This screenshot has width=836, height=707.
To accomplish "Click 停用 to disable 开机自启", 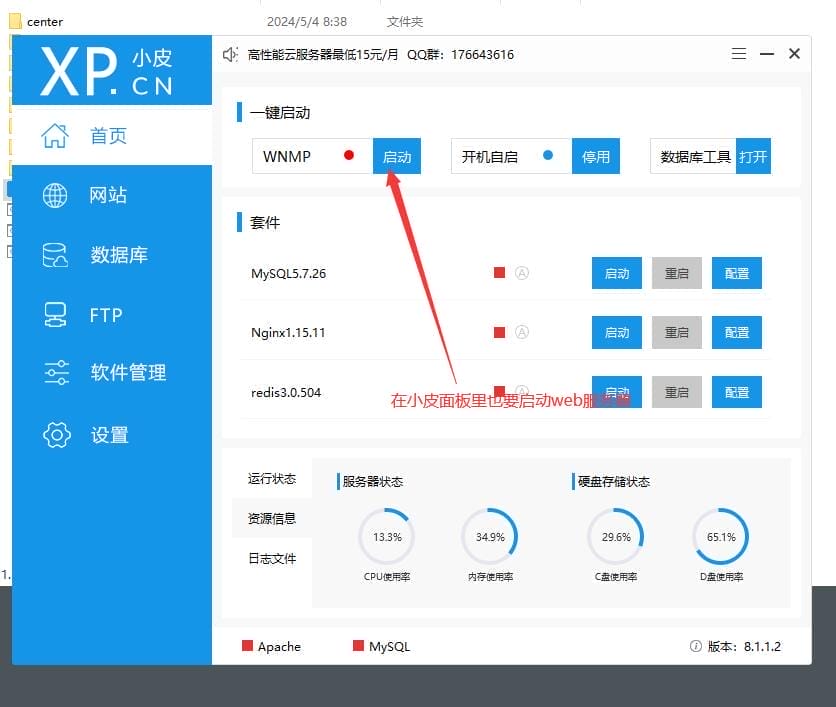I will click(x=596, y=155).
